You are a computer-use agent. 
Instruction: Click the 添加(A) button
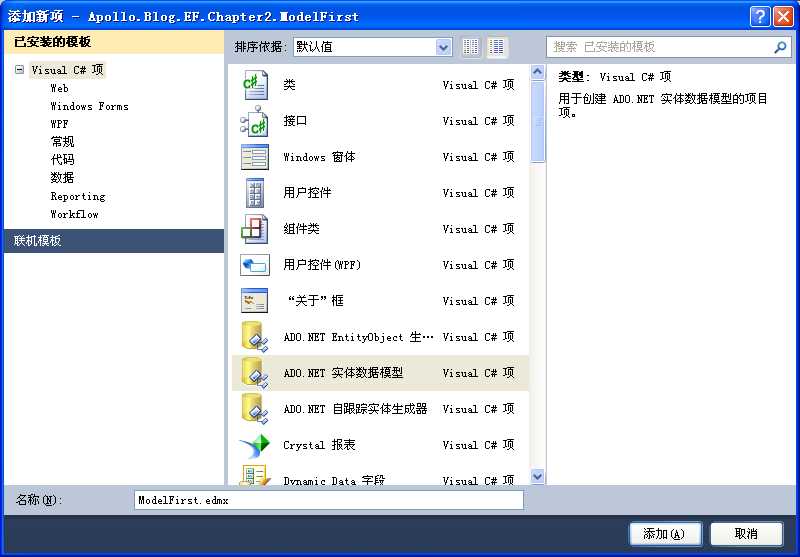(665, 534)
